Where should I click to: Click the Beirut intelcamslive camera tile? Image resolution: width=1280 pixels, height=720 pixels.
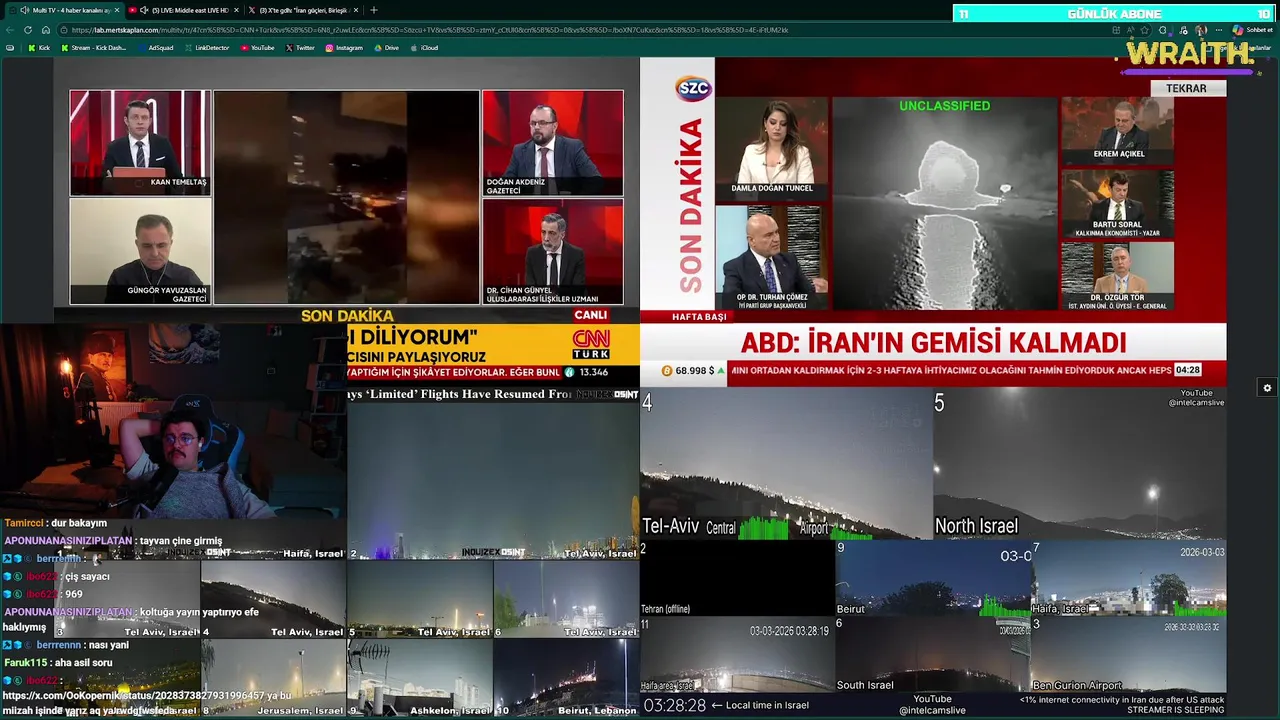pos(933,578)
